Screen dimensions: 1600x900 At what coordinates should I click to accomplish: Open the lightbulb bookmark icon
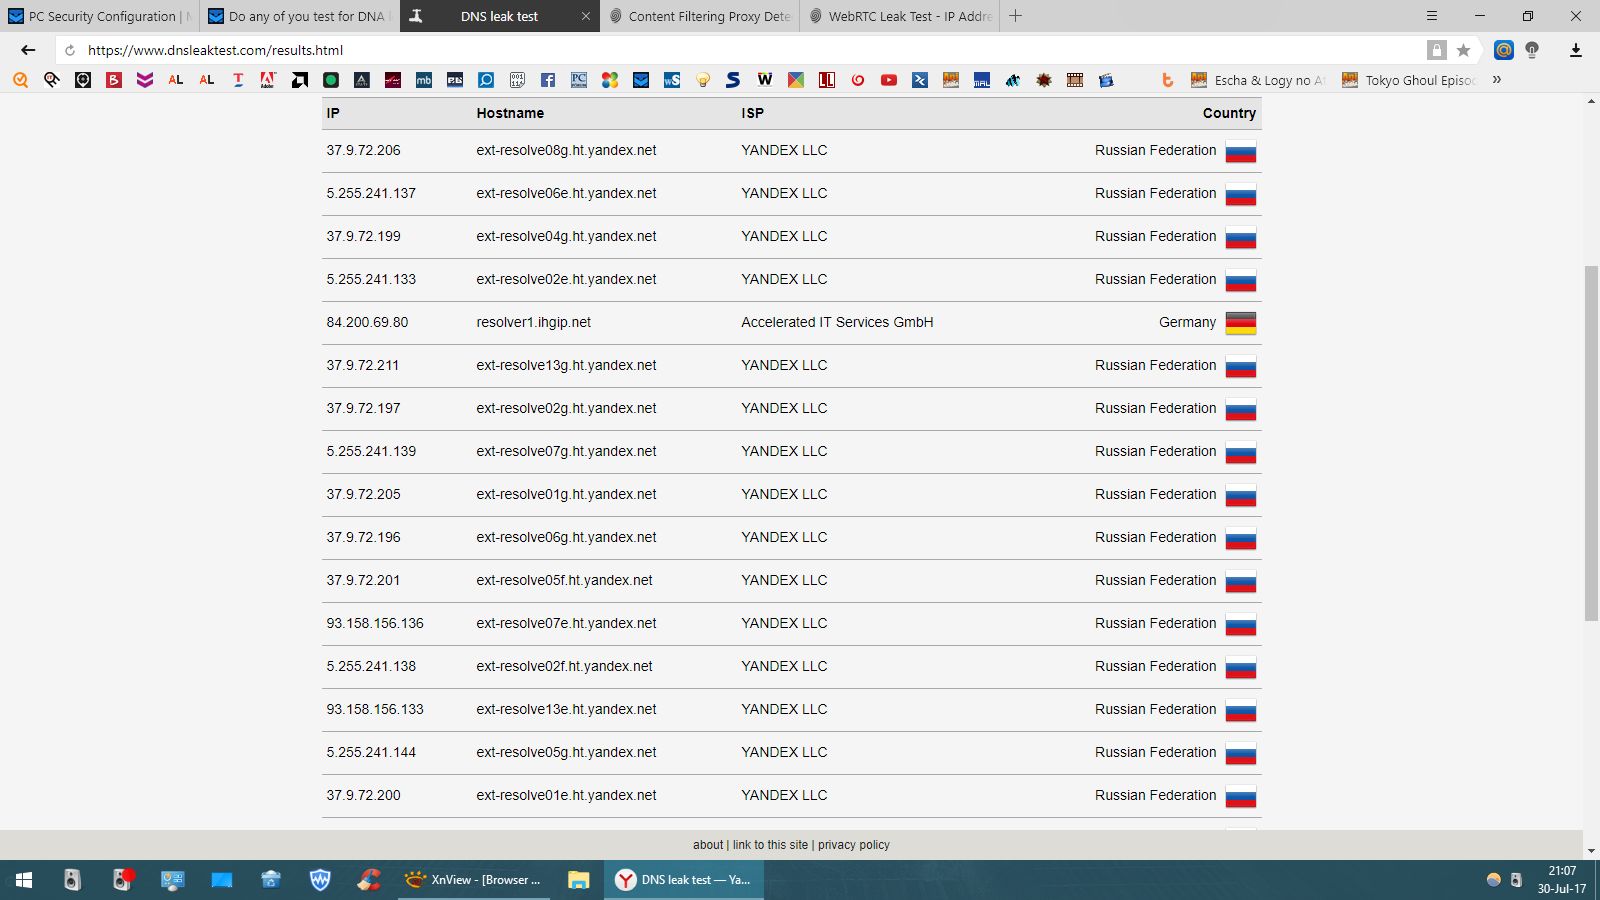(703, 80)
